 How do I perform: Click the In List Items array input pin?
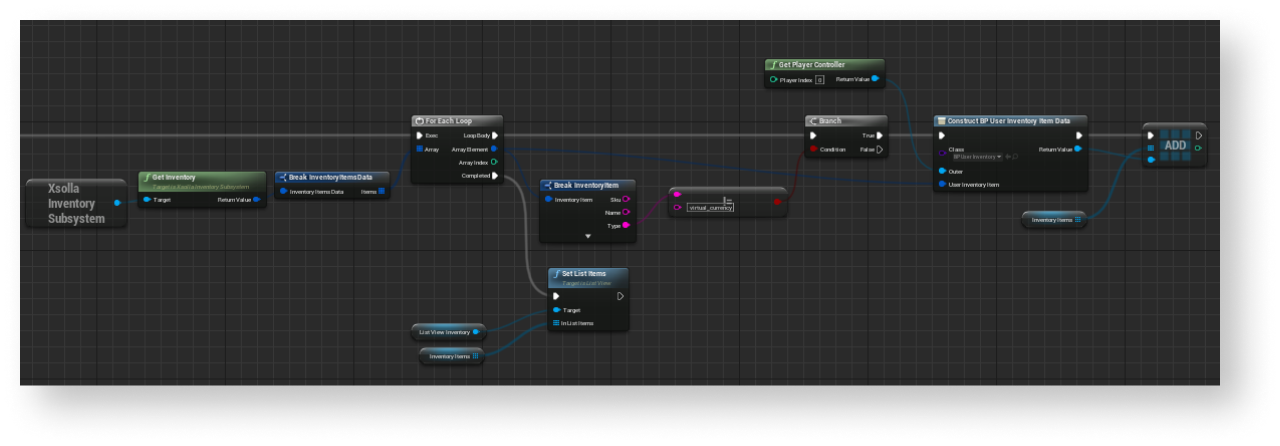coord(555,323)
